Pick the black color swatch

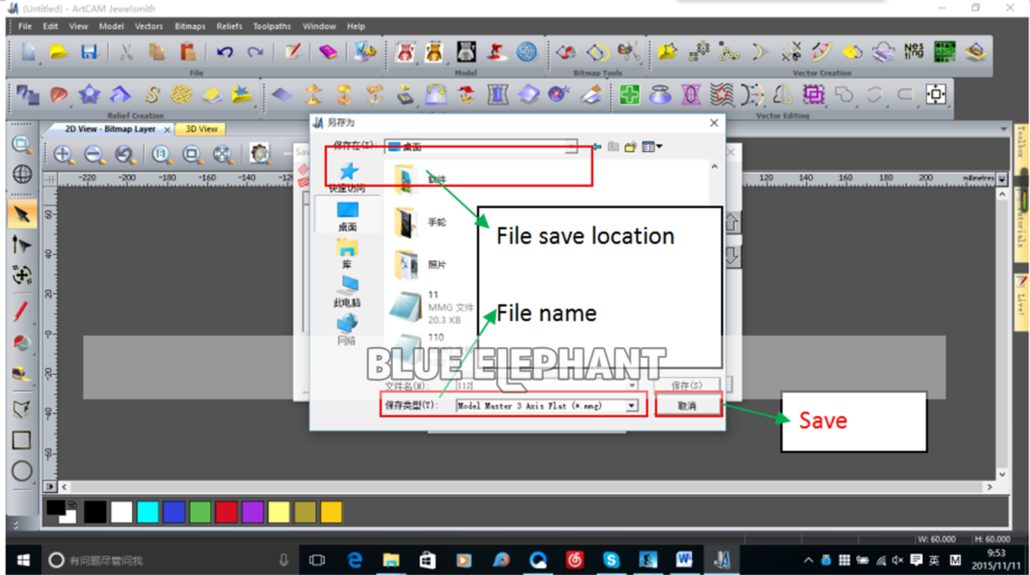click(x=95, y=512)
